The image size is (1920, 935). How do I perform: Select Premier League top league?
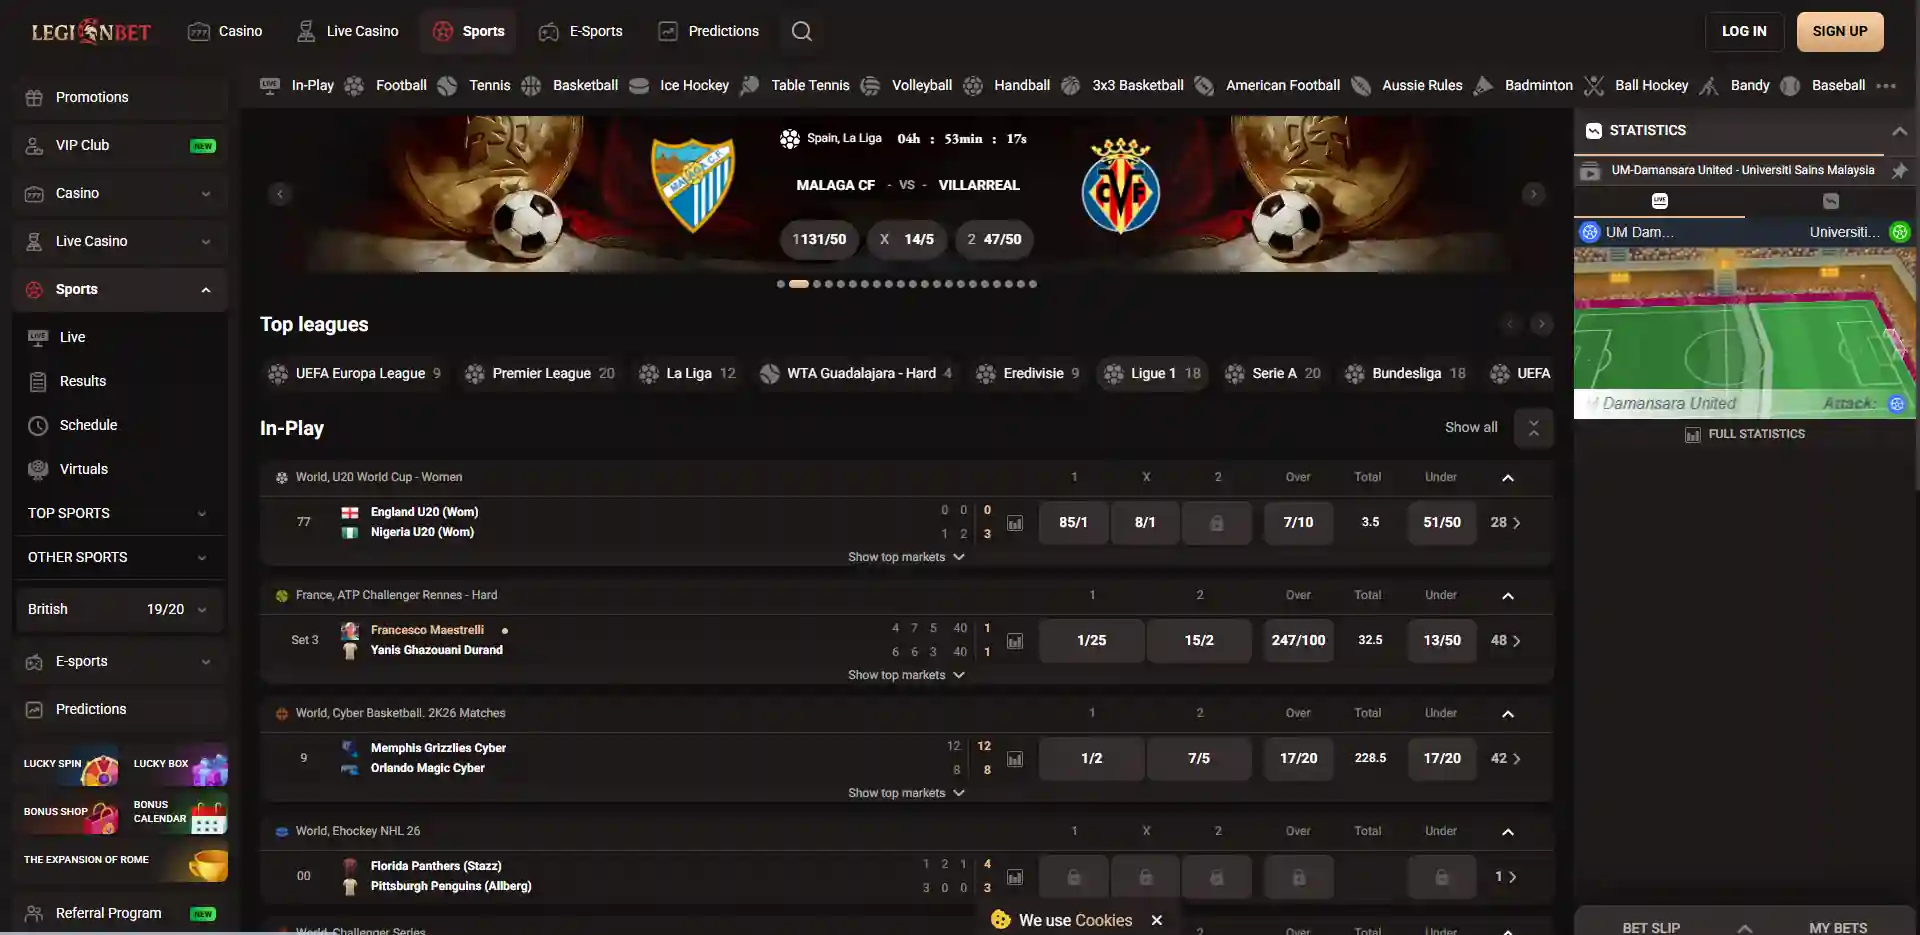point(540,373)
